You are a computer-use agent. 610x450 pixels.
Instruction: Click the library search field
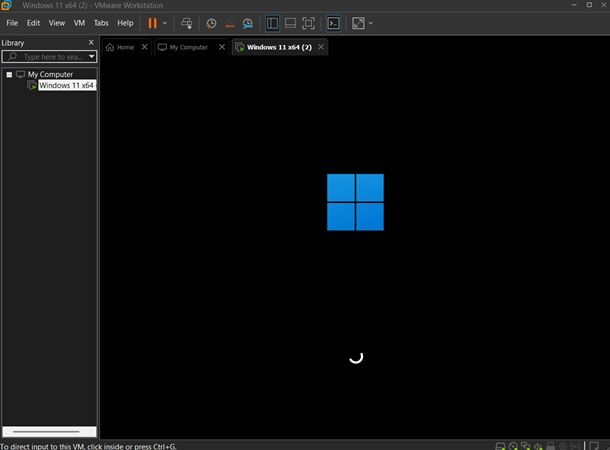pyautogui.click(x=49, y=57)
